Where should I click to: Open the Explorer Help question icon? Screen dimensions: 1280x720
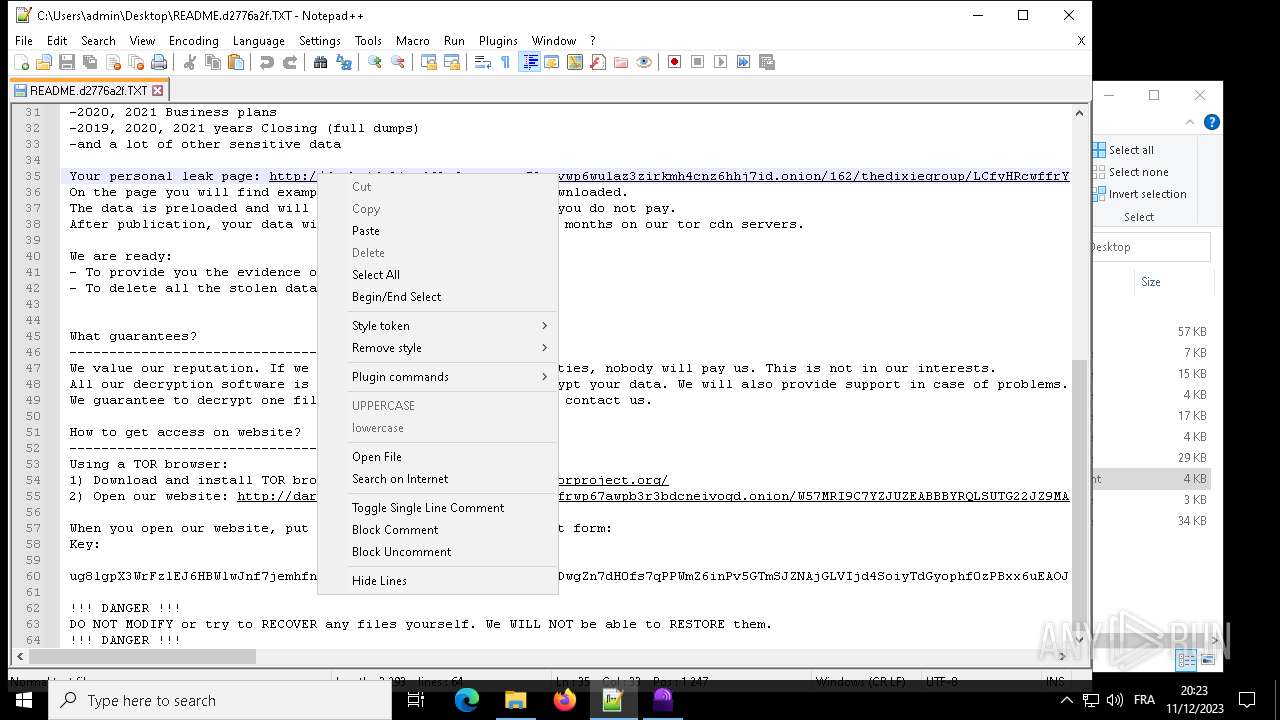point(1211,122)
